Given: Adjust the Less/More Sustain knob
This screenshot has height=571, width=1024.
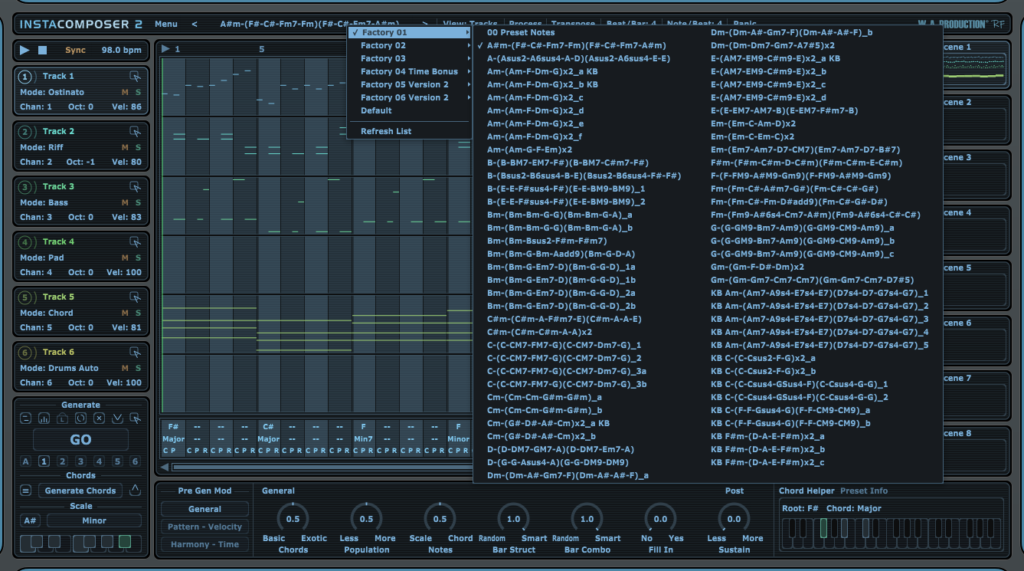Looking at the screenshot, I should pyautogui.click(x=734, y=519).
